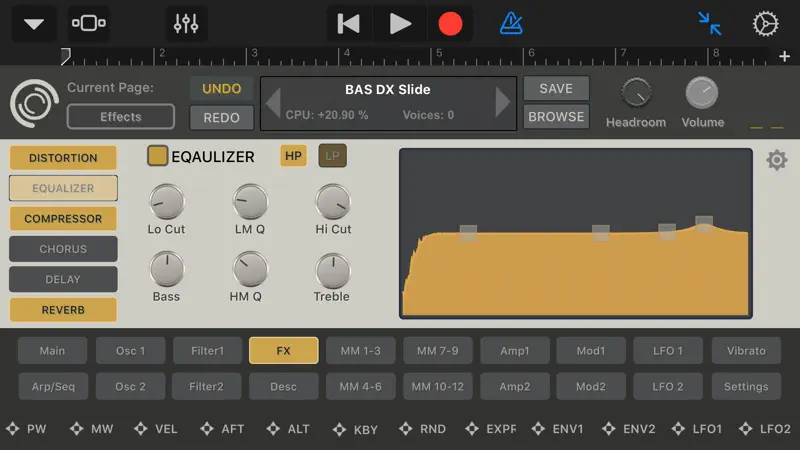The height and width of the screenshot is (450, 800).
Task: Click the HM Q knob
Action: (x=250, y=269)
